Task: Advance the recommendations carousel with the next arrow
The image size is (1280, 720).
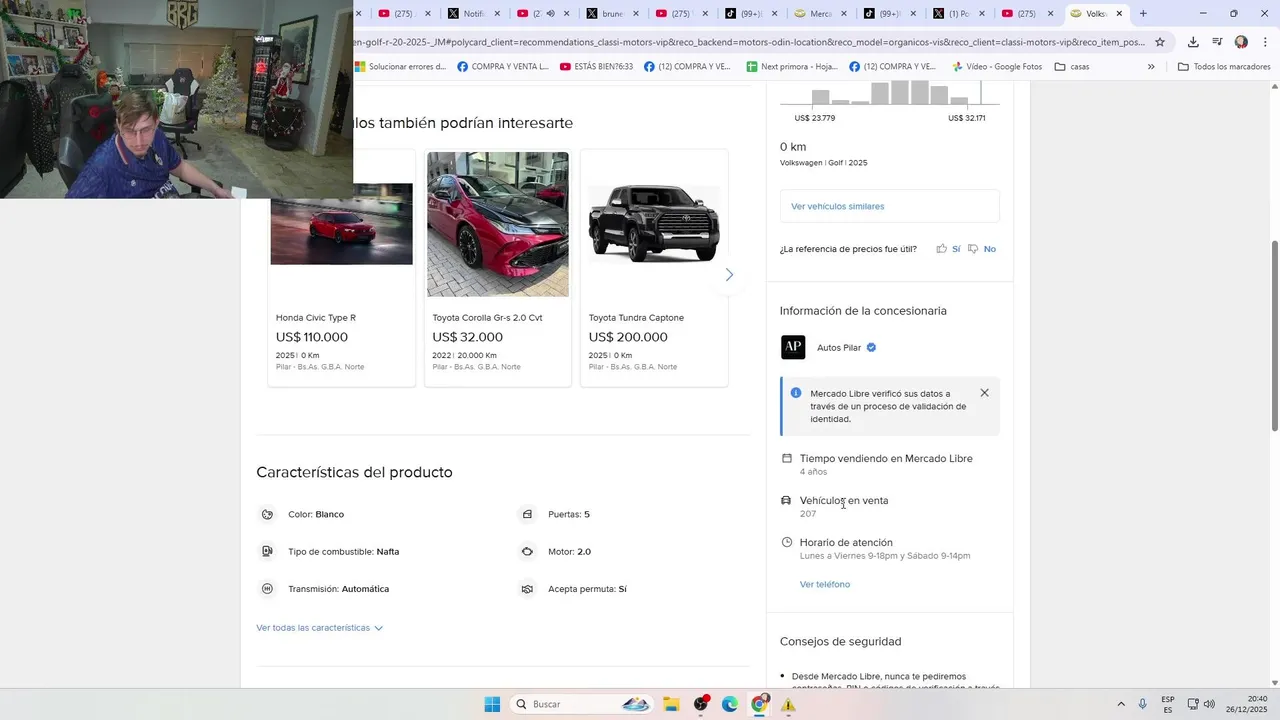Action: (x=729, y=275)
